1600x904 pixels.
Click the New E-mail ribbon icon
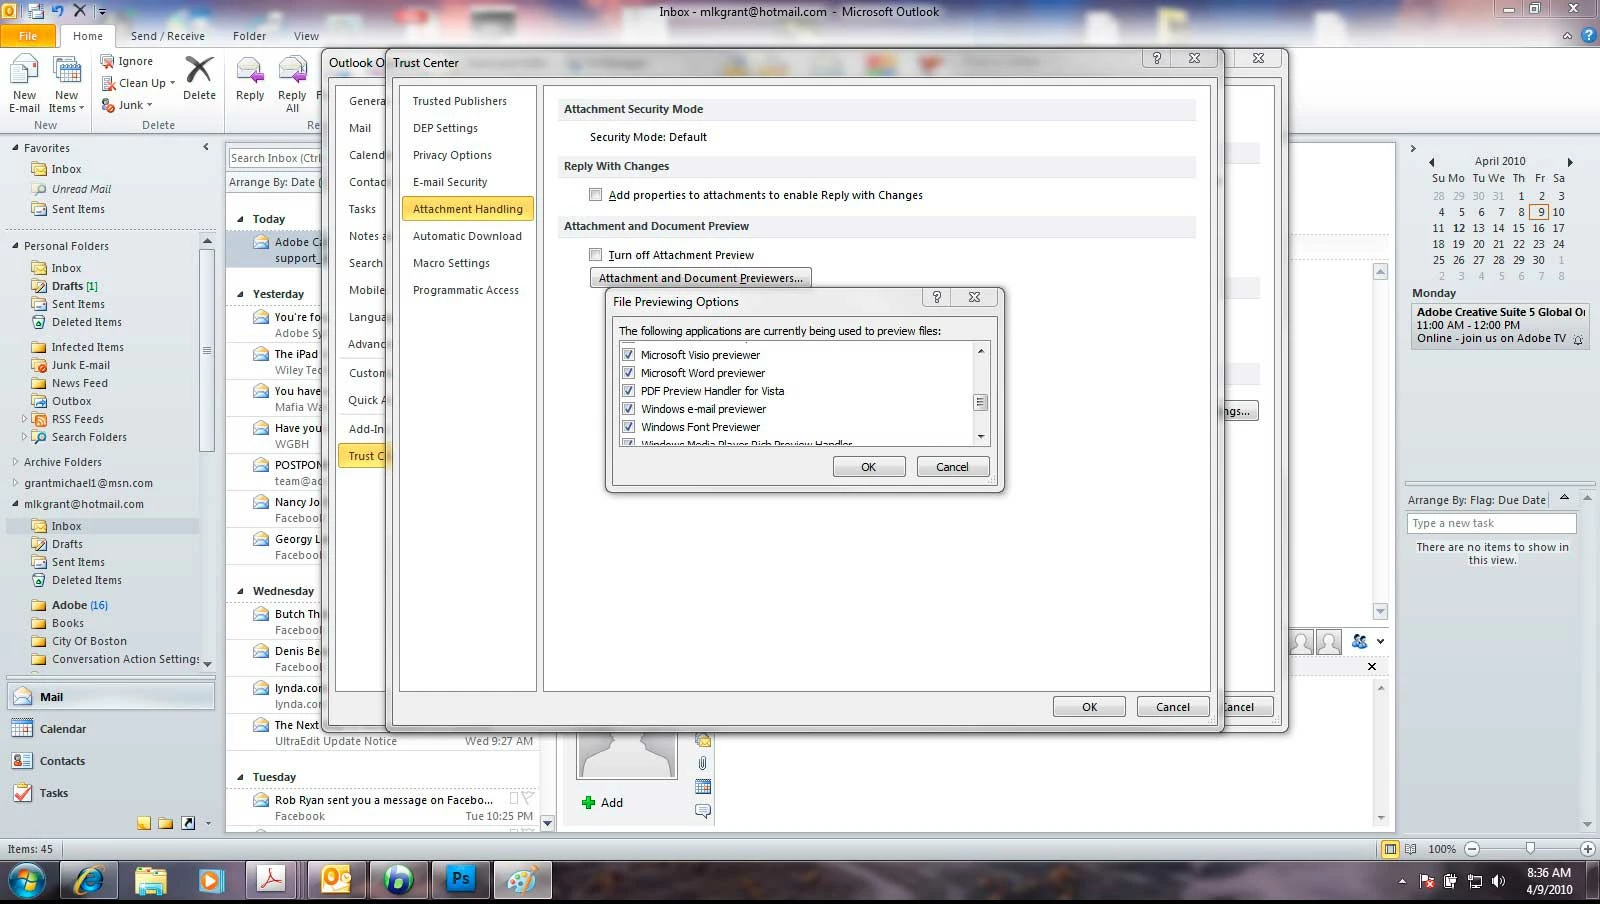[24, 84]
